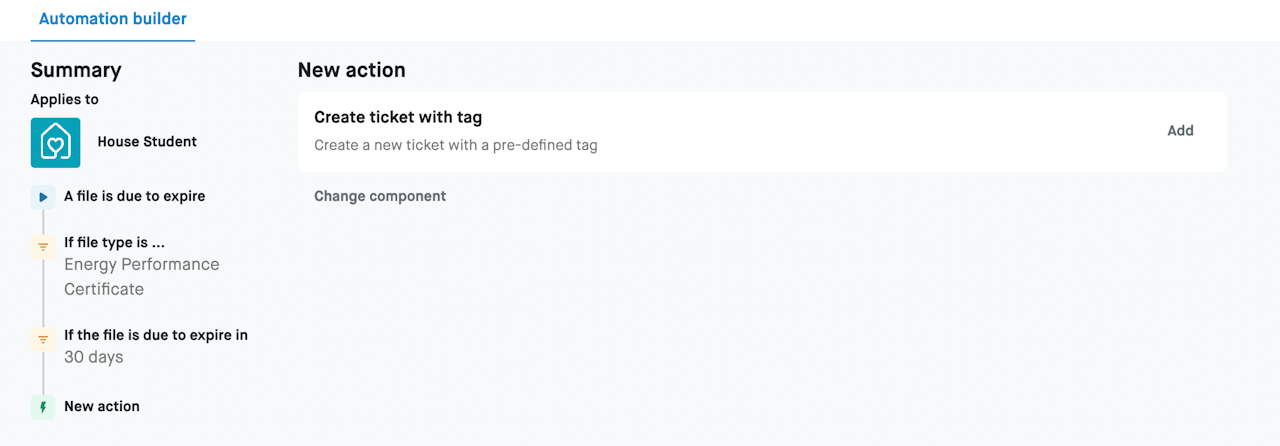Select the House Student label
This screenshot has height=446, width=1280.
(x=147, y=142)
